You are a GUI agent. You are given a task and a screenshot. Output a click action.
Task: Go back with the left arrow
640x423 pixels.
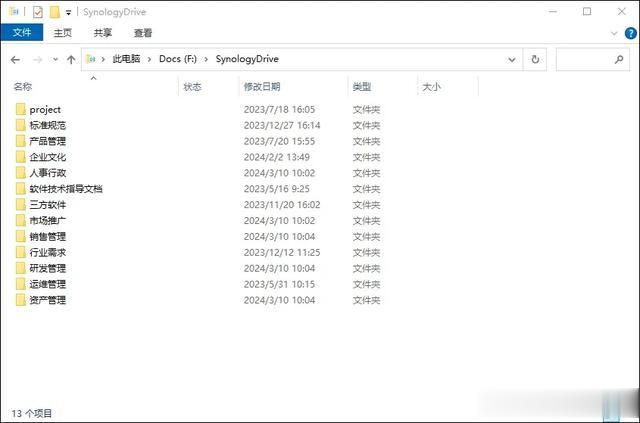point(16,60)
